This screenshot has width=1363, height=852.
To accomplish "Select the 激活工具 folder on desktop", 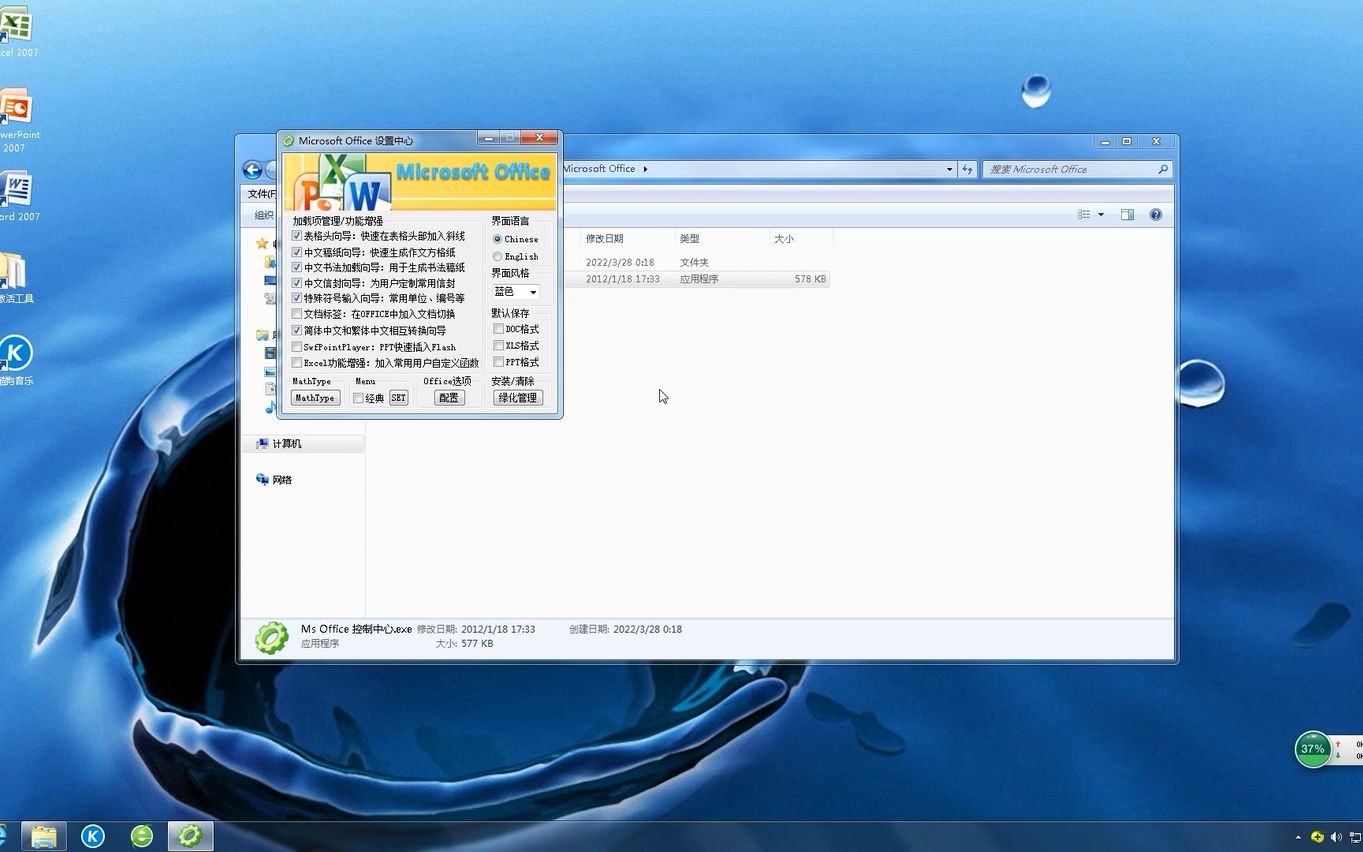I will point(14,278).
